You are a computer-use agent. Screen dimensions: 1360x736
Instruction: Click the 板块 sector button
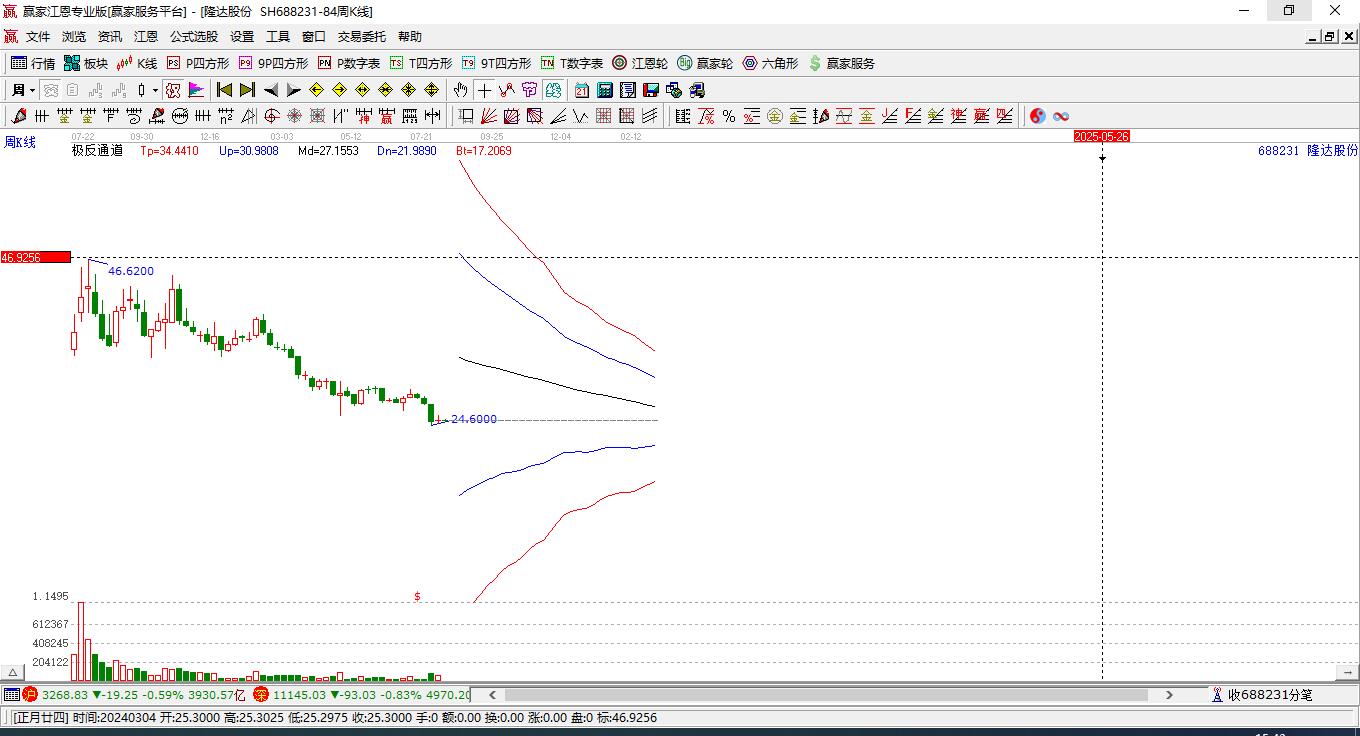point(86,63)
